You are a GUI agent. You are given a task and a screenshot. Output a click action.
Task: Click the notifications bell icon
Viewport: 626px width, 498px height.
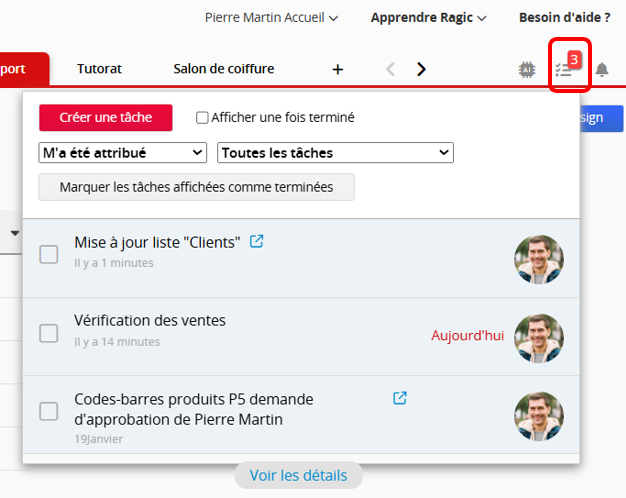602,69
